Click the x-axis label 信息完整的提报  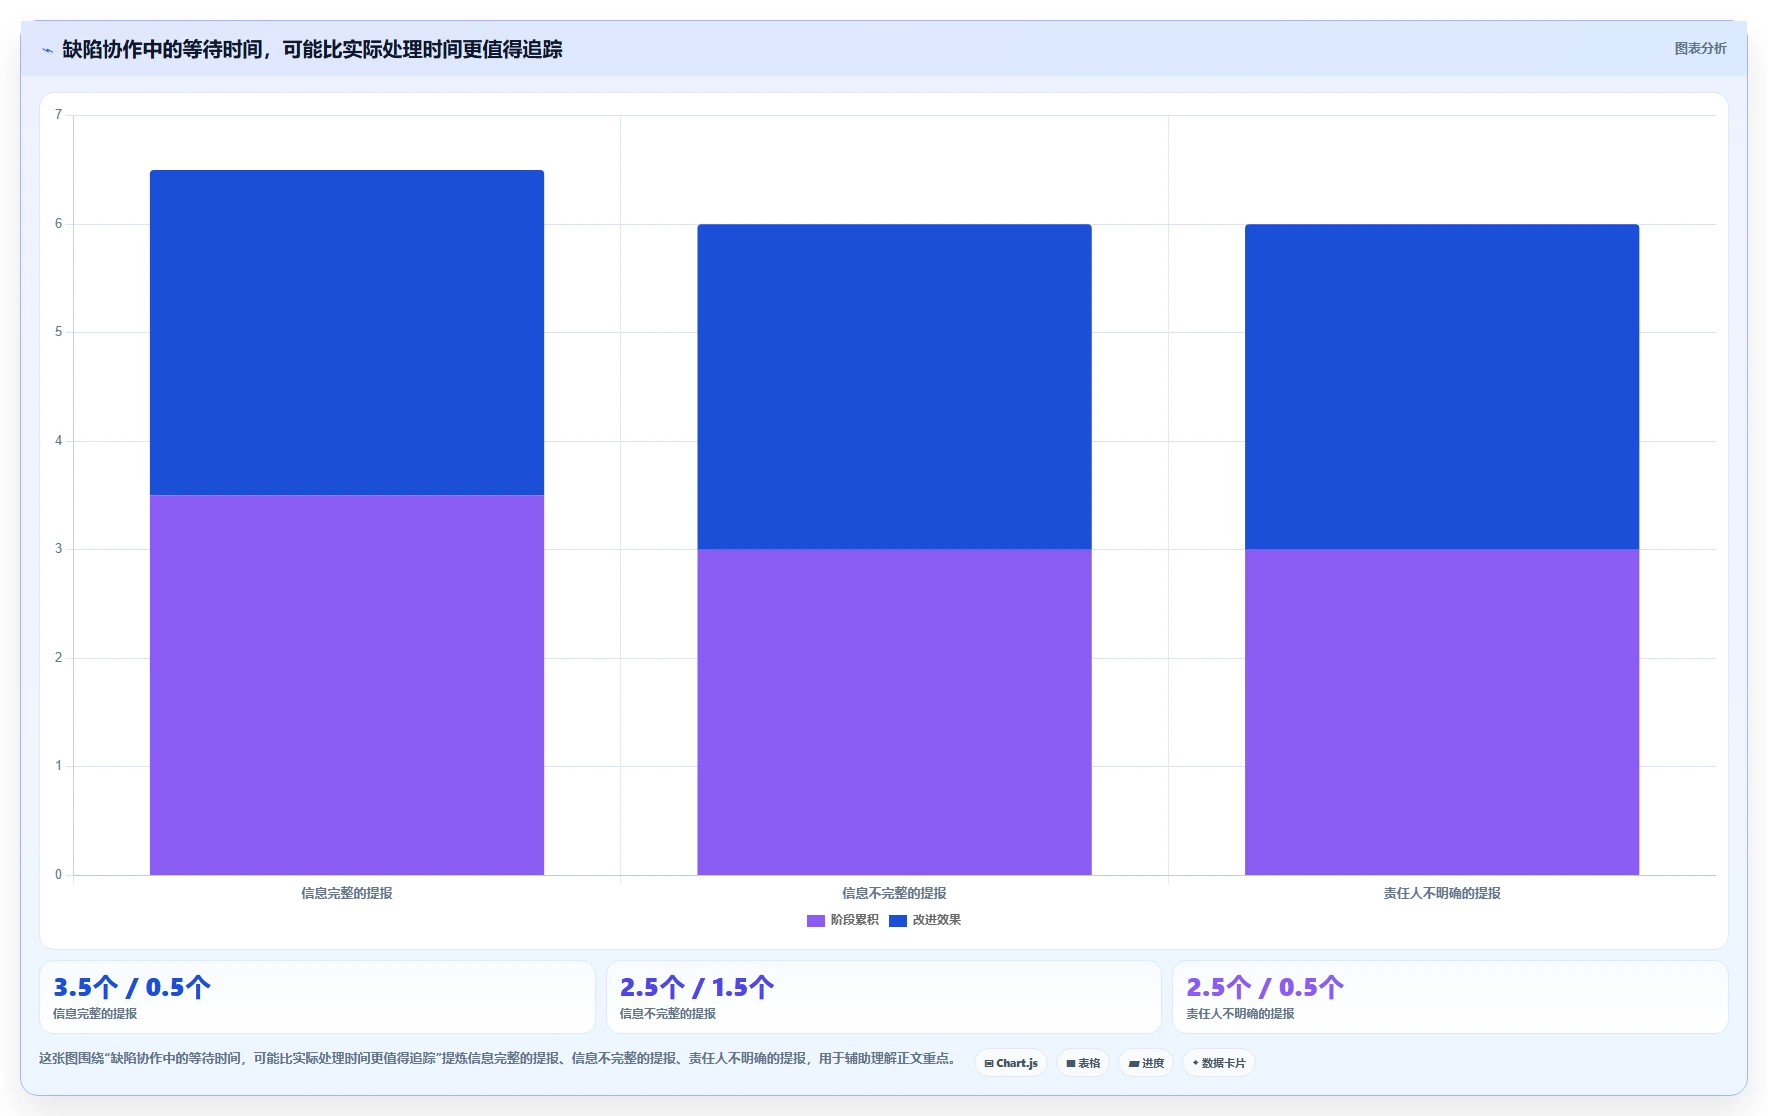pyautogui.click(x=347, y=893)
